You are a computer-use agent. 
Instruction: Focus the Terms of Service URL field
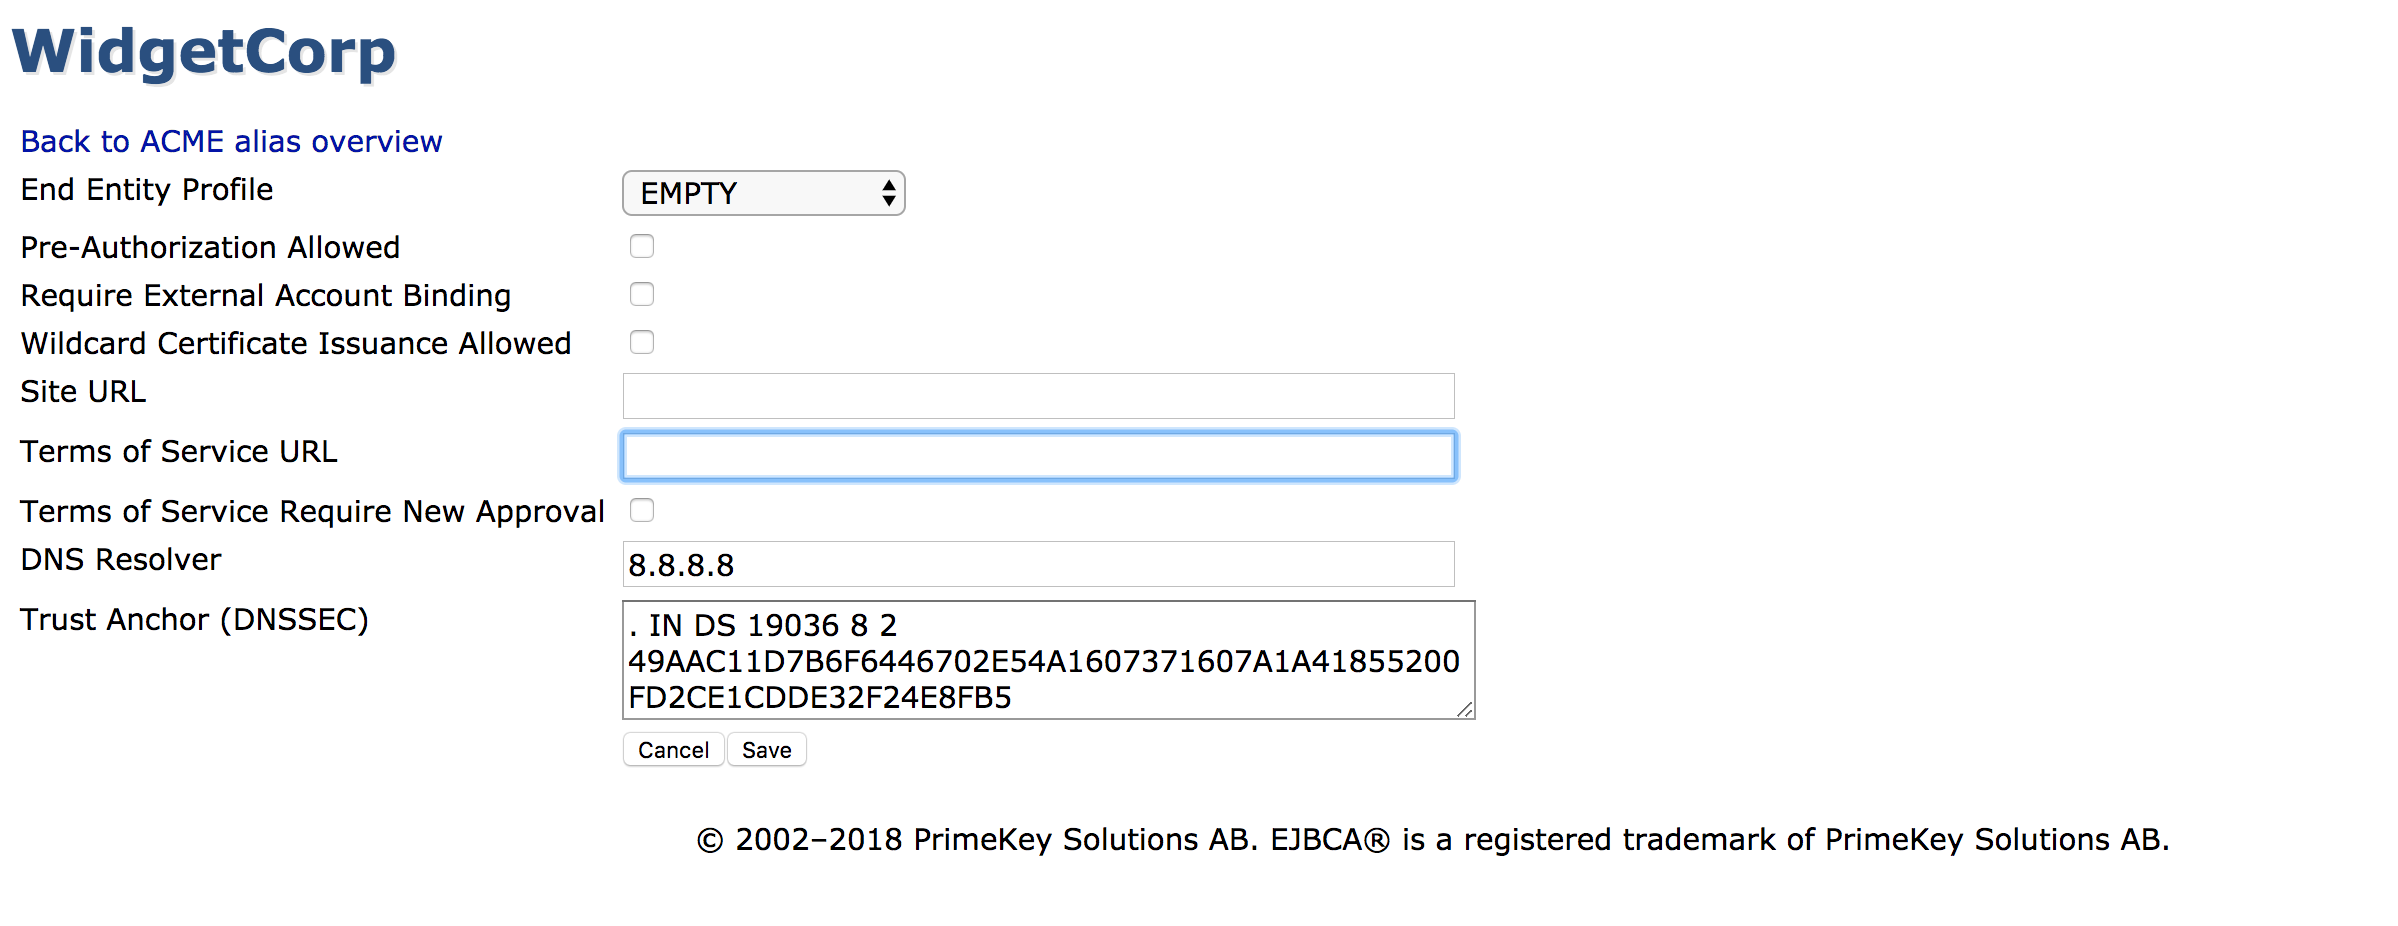[1038, 456]
